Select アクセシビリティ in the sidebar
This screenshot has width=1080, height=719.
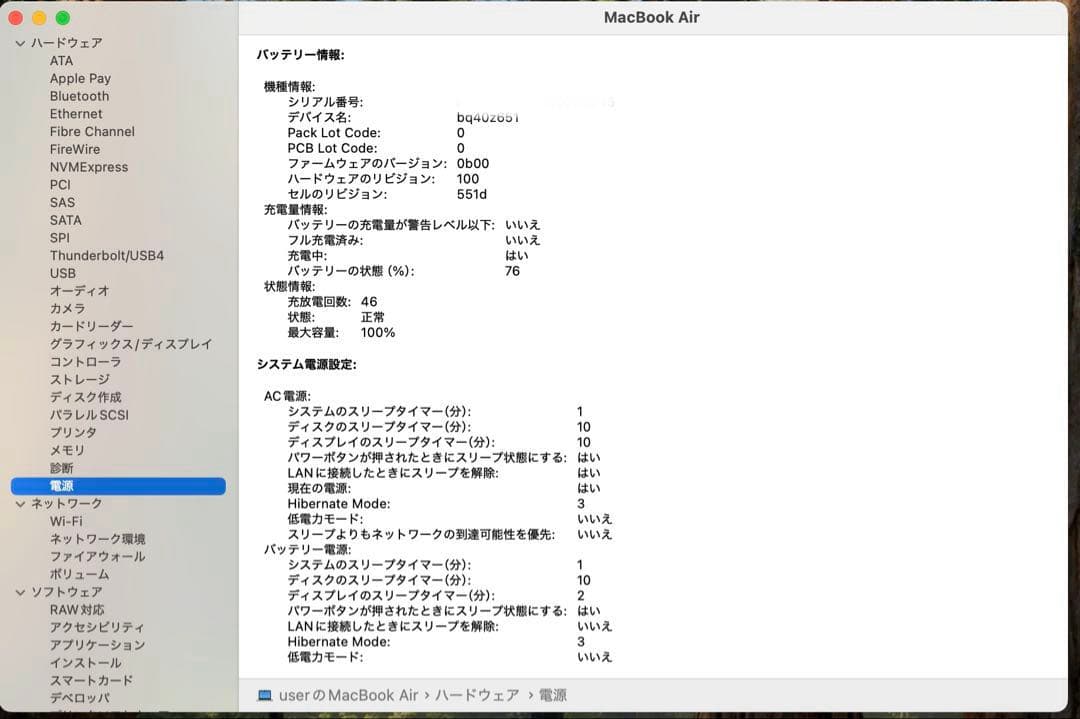tap(97, 627)
